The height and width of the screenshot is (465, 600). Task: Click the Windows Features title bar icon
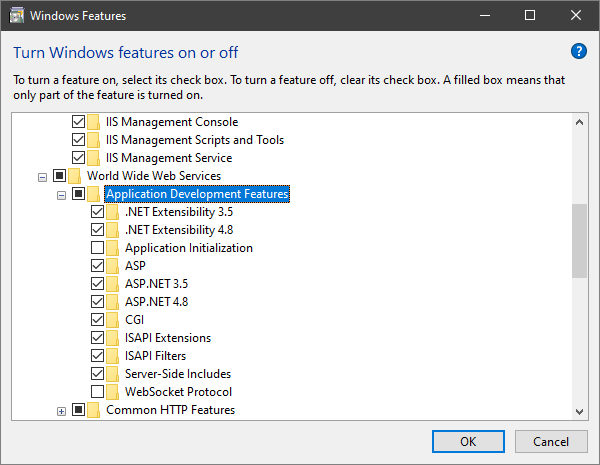pos(16,16)
